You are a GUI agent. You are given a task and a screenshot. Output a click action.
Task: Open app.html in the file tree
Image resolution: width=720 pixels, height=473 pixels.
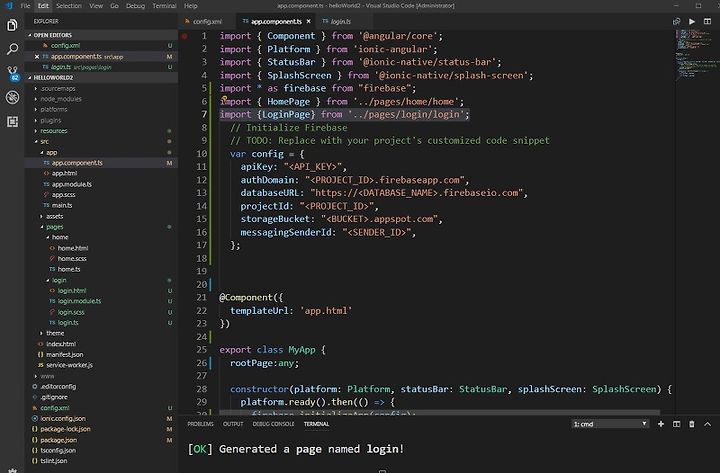point(64,173)
